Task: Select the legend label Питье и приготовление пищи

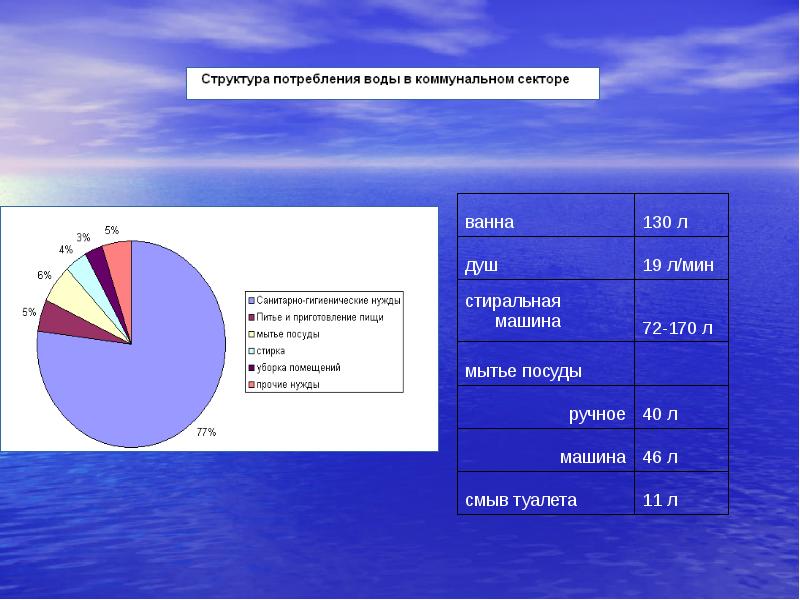Action: [305, 317]
